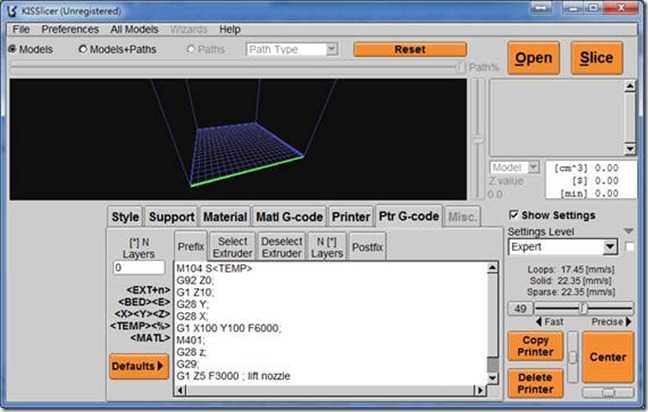Click the KISSlicer app icon in title bar
648x412 pixels.
pos(12,10)
